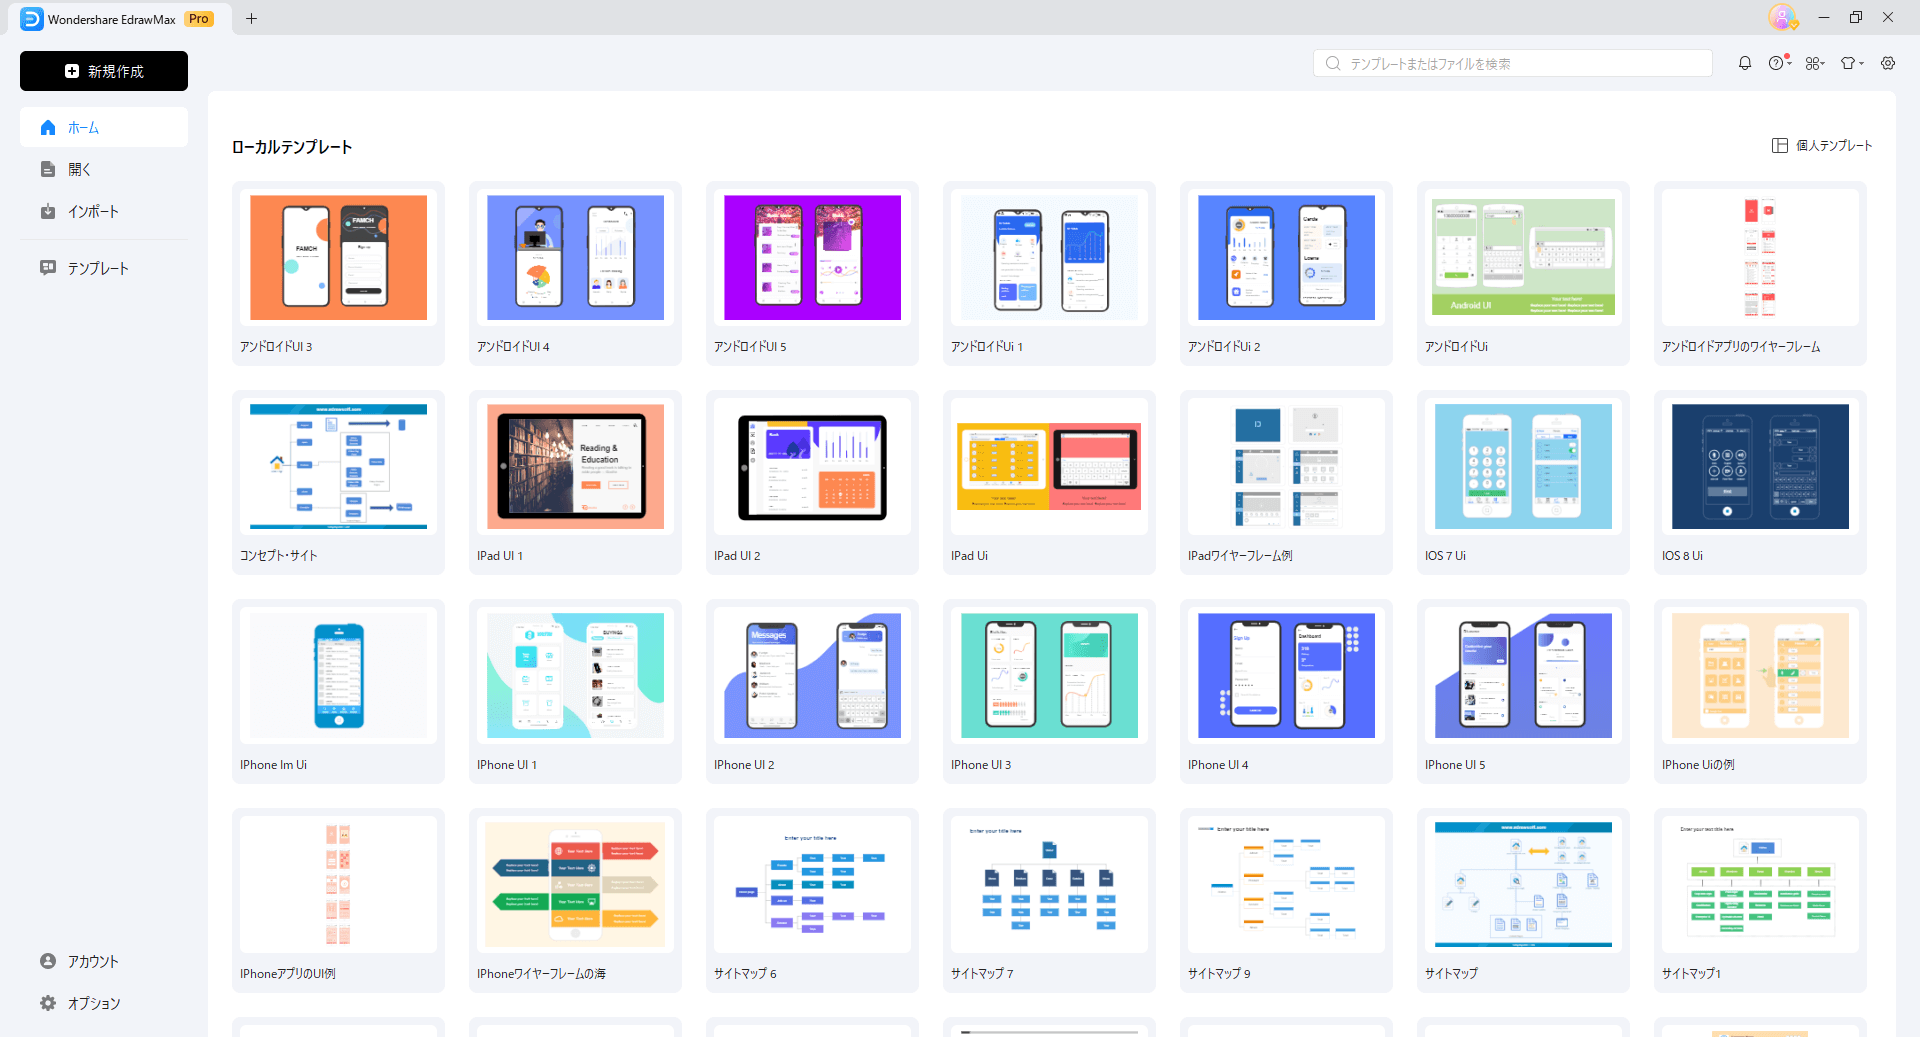This screenshot has height=1037, width=1920.
Task: Minimize the EdrawMax window
Action: pyautogui.click(x=1824, y=17)
